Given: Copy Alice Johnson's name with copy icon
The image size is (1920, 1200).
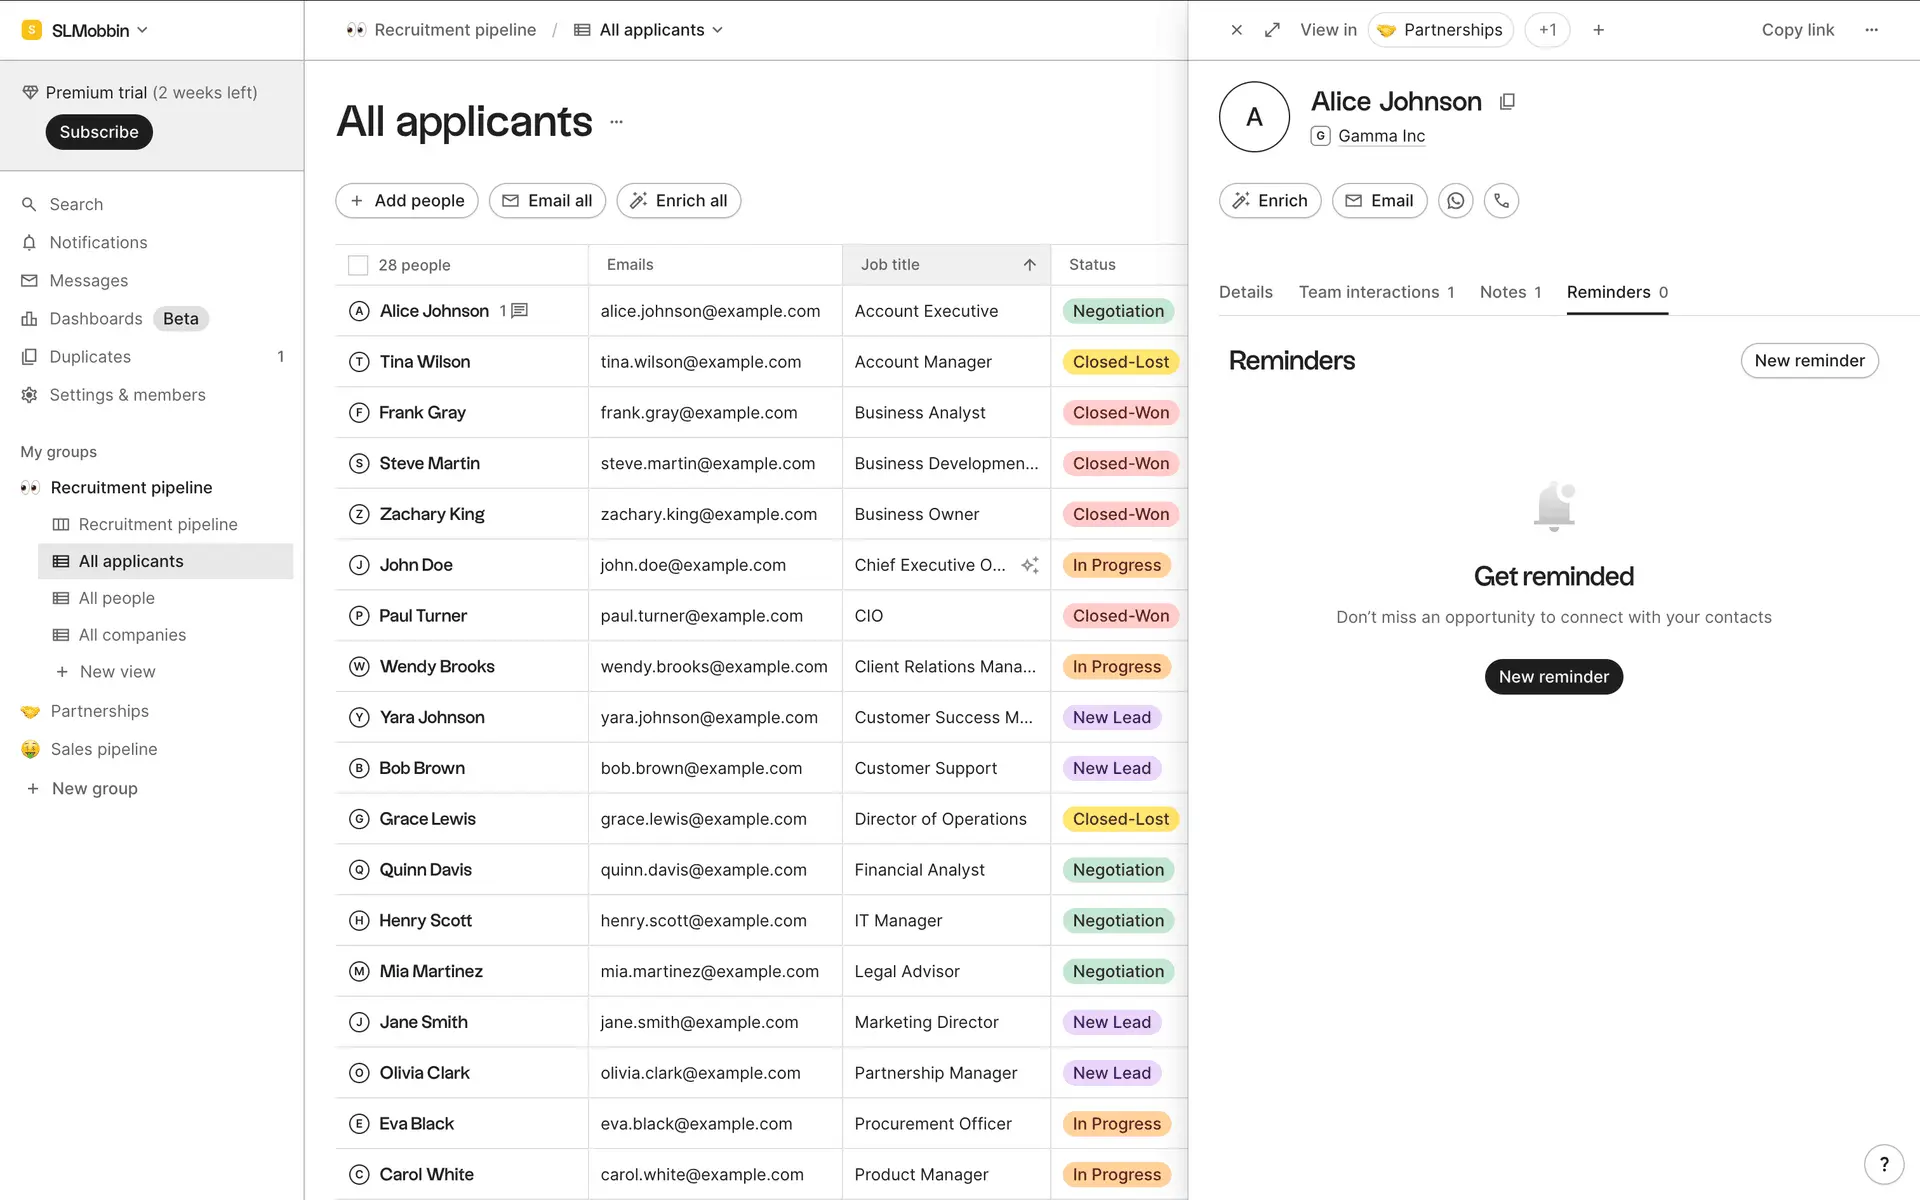Looking at the screenshot, I should pos(1507,102).
